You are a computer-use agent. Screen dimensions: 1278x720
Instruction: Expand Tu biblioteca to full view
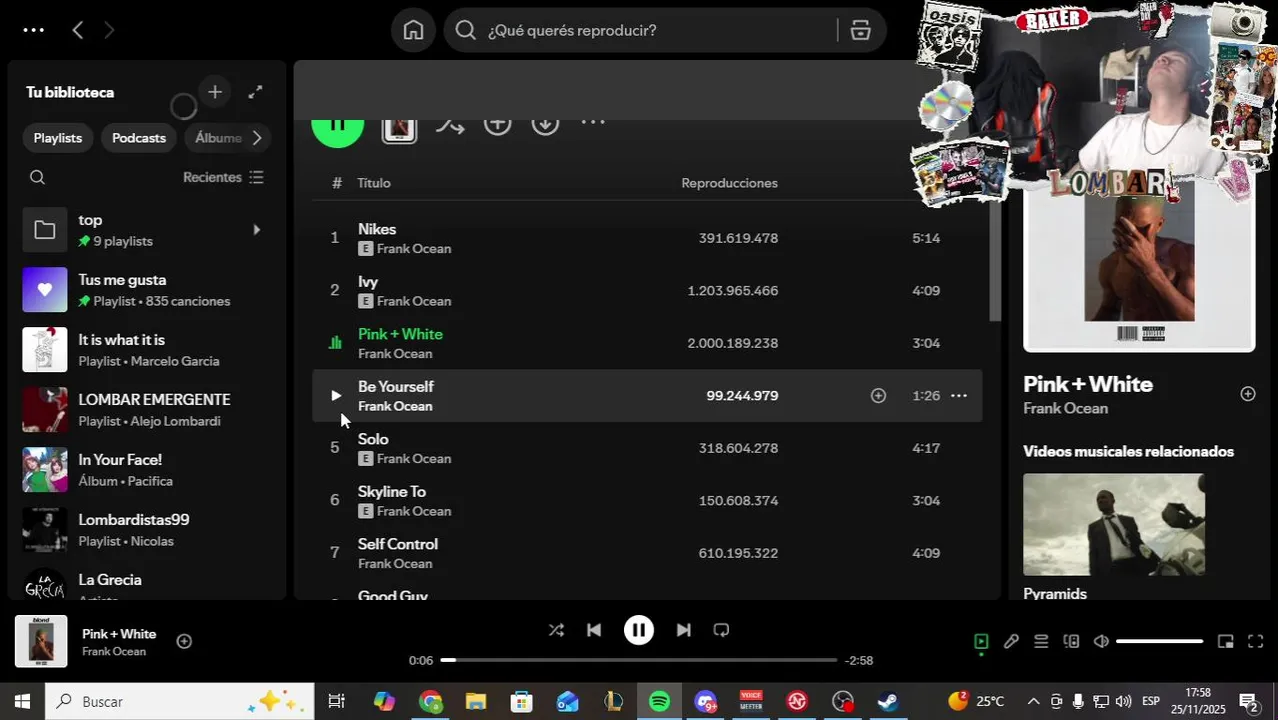[255, 92]
